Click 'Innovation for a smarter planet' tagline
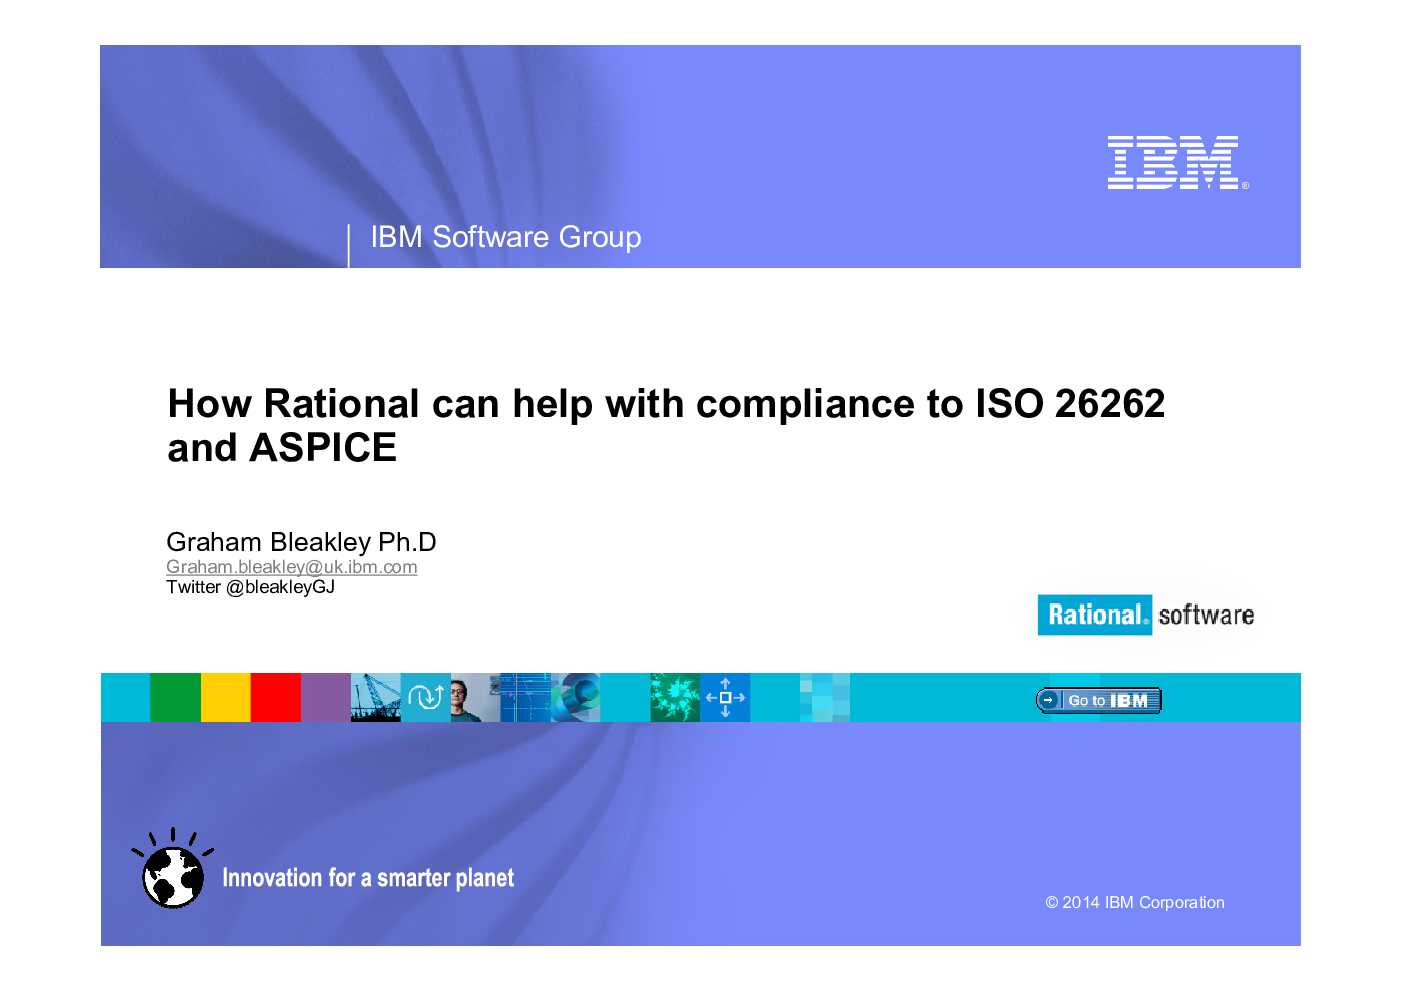This screenshot has width=1403, height=992. [368, 878]
